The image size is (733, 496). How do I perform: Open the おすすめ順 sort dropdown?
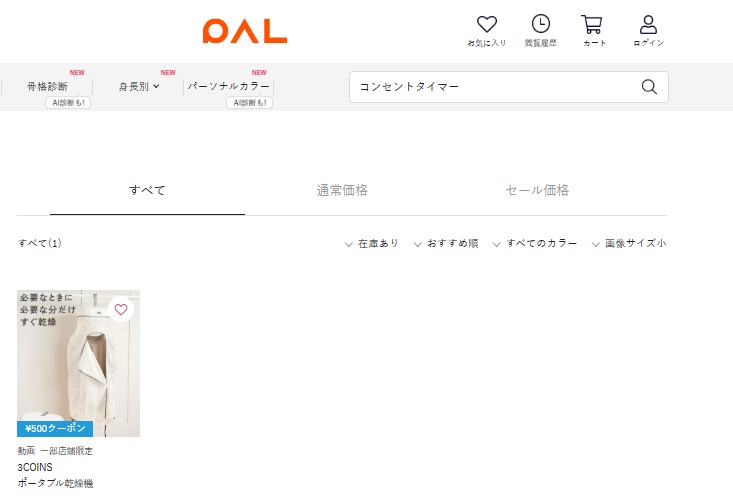[446, 244]
